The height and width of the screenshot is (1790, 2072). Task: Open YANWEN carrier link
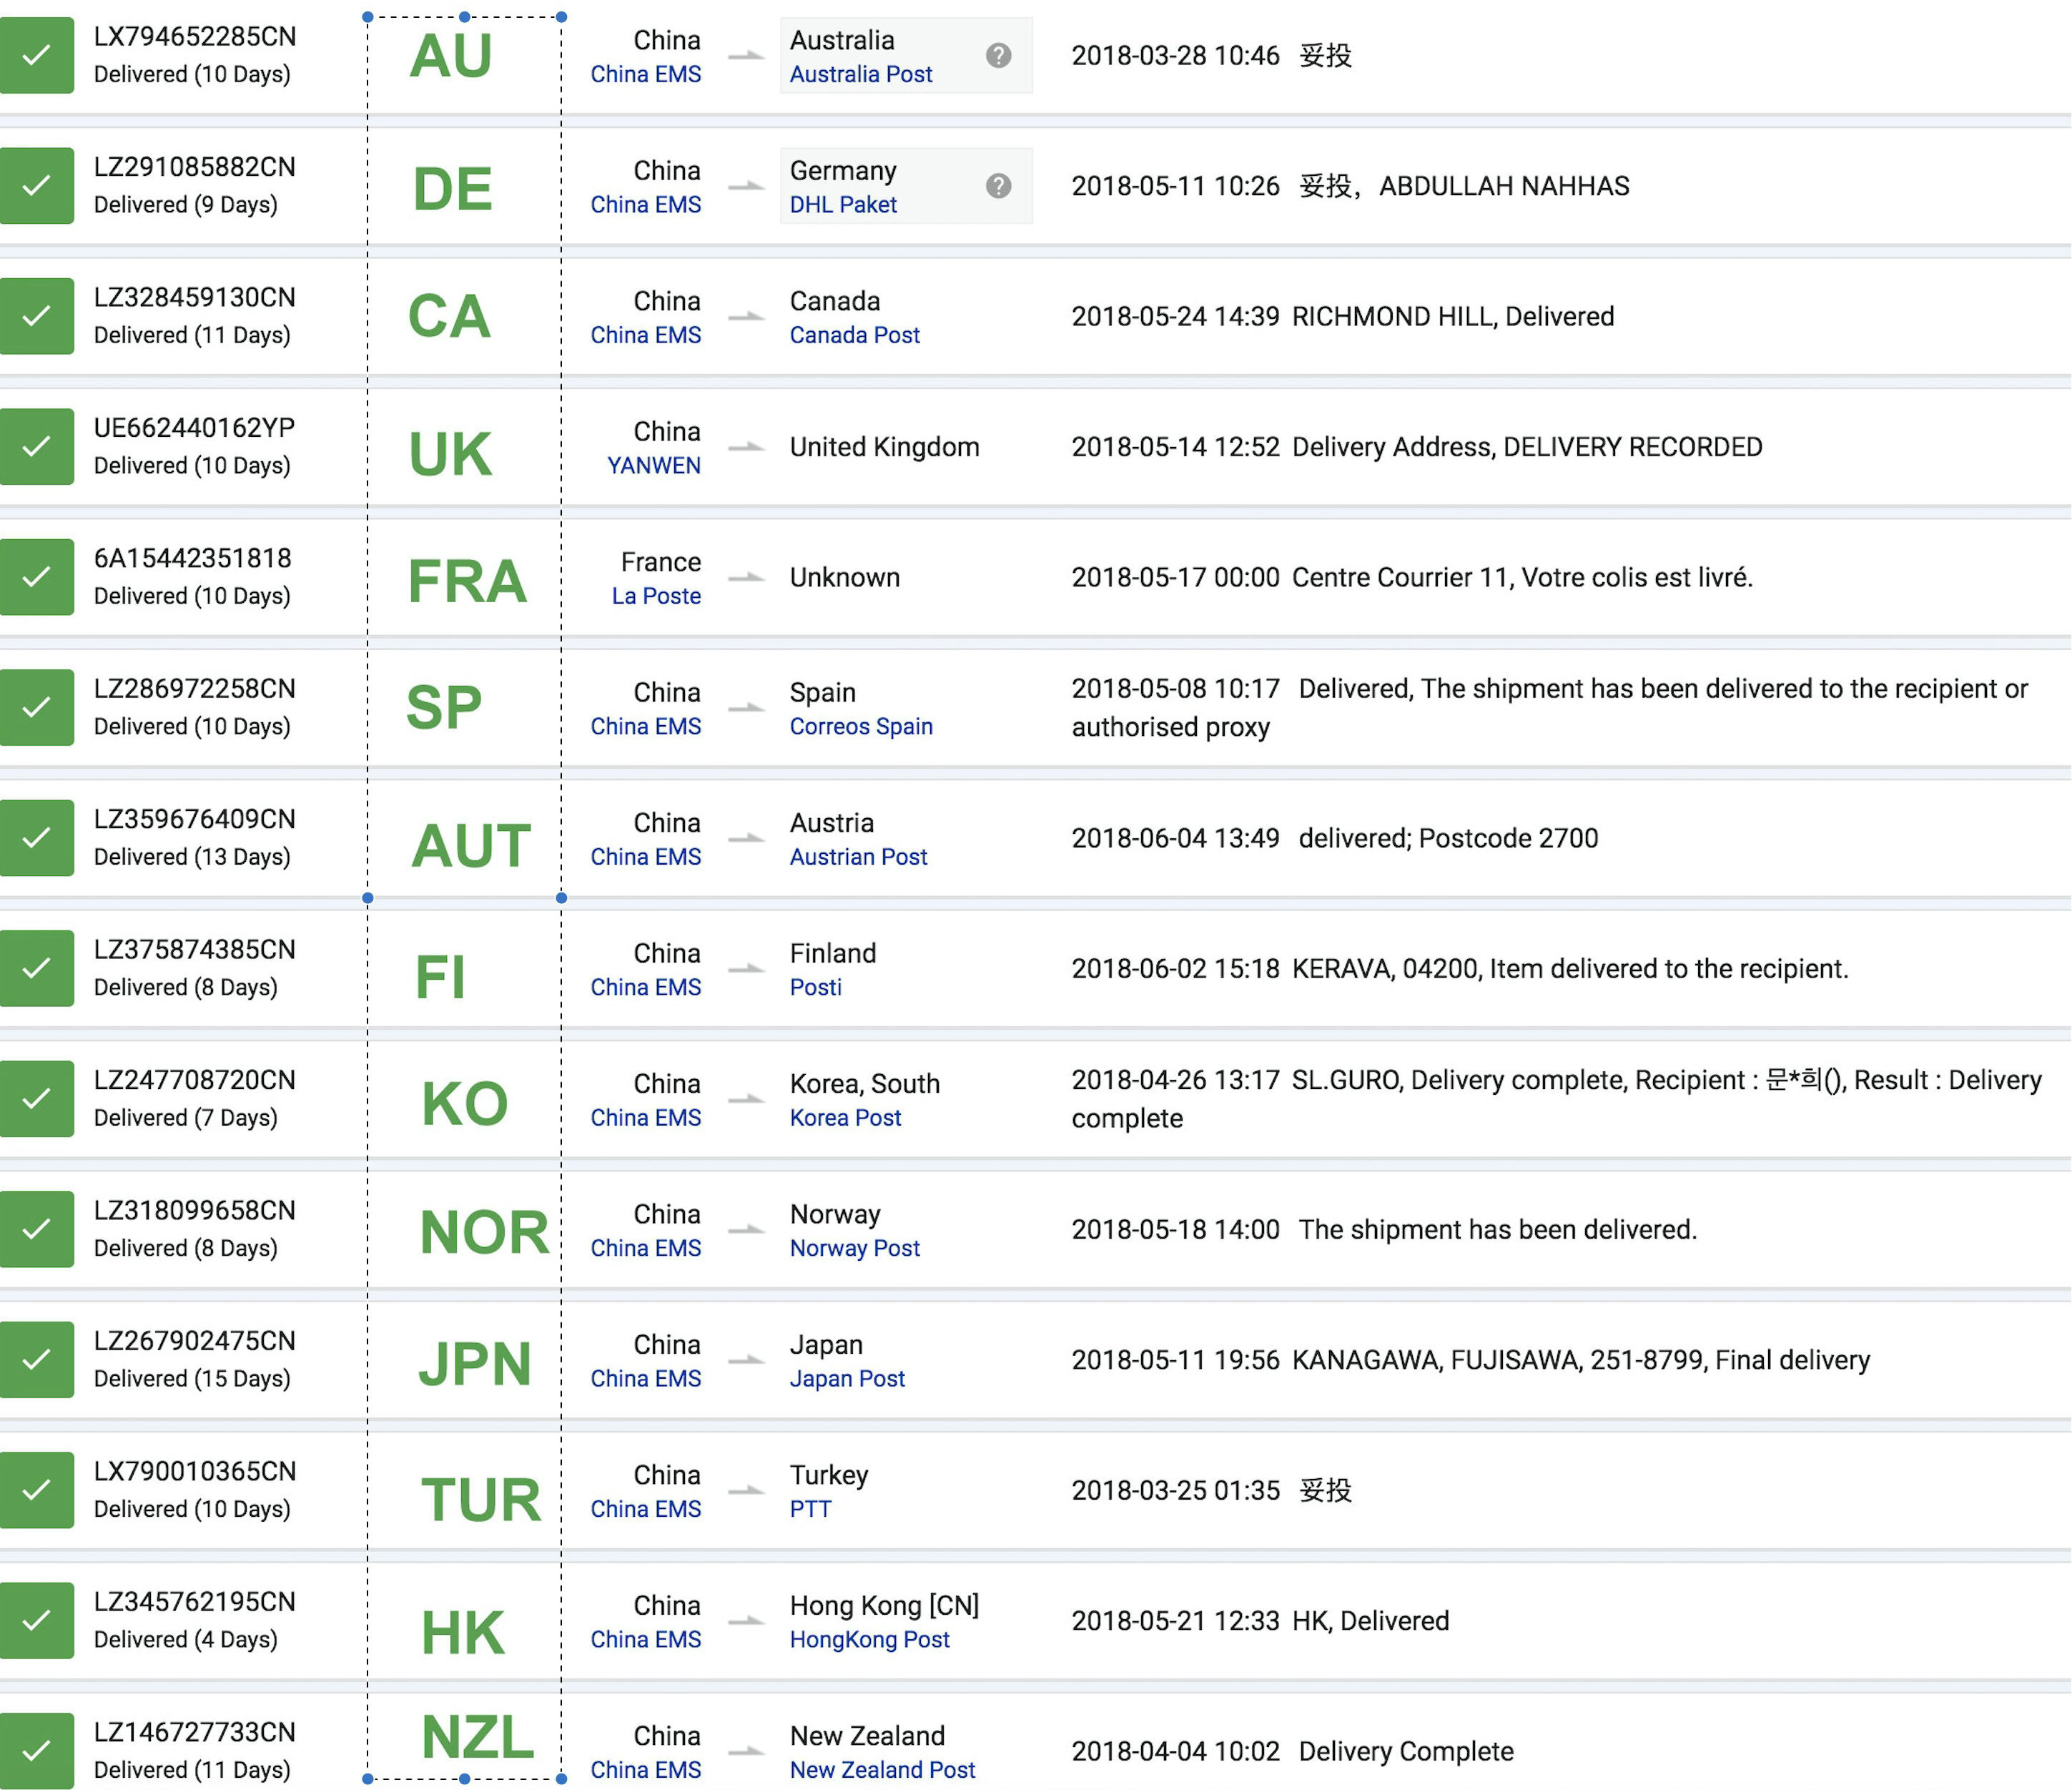coord(653,465)
